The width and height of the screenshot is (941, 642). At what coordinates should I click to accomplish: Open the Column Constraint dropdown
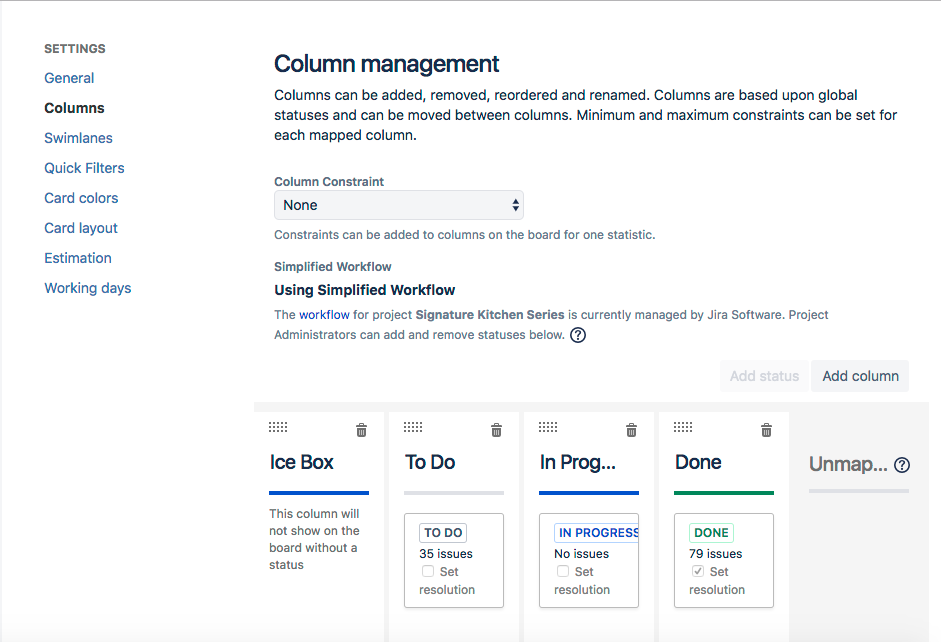click(x=398, y=205)
